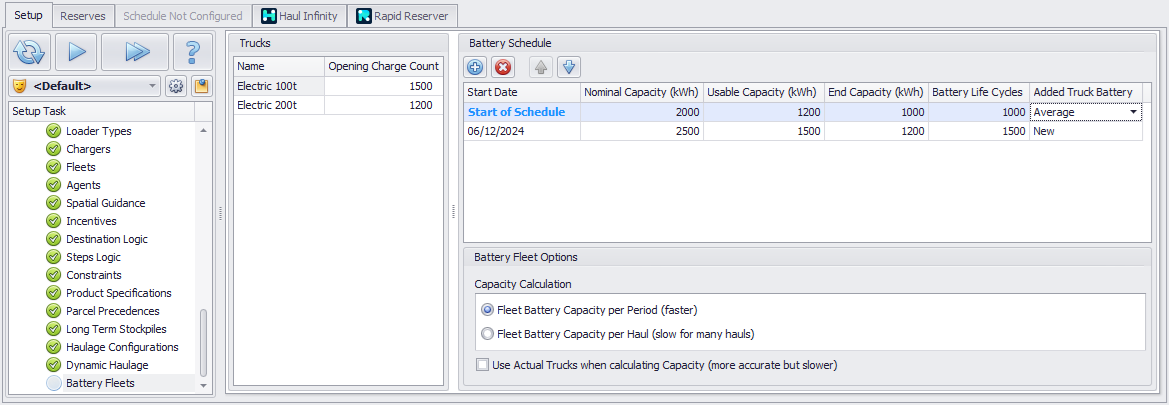Click the refresh arrows button

[x=29, y=50]
